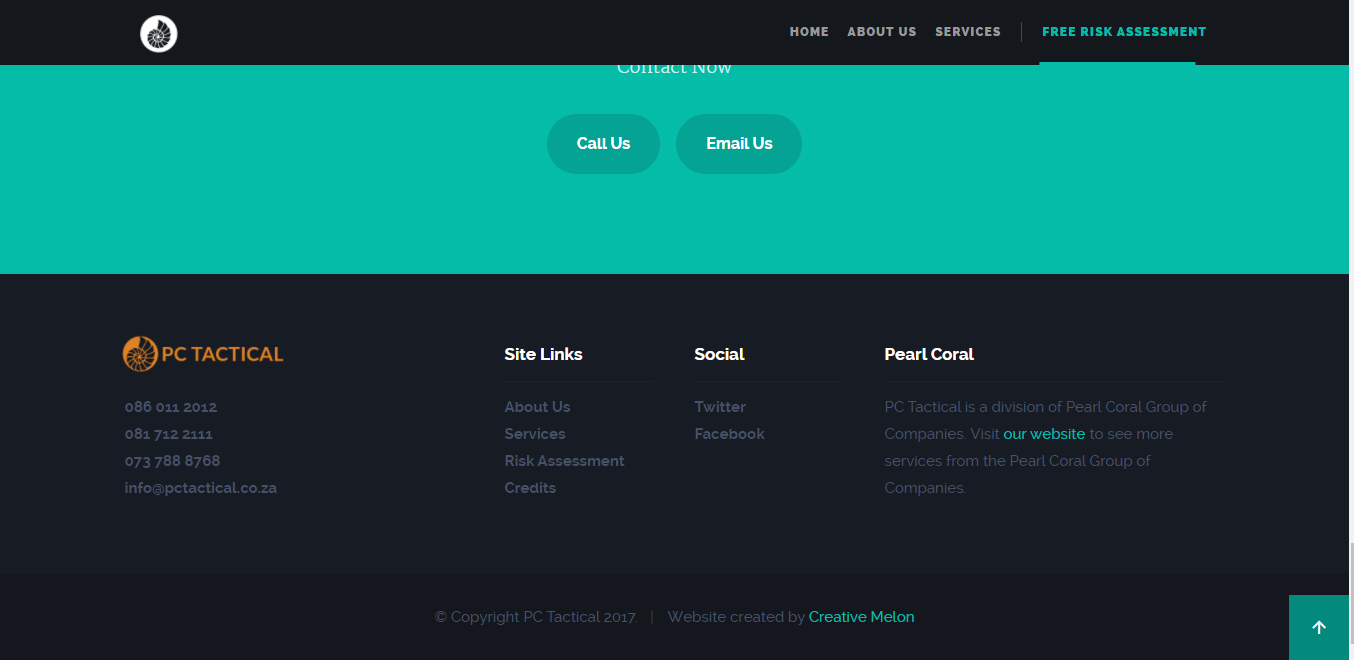1354x660 pixels.
Task: Open the Creative Melon credit link
Action: point(861,617)
